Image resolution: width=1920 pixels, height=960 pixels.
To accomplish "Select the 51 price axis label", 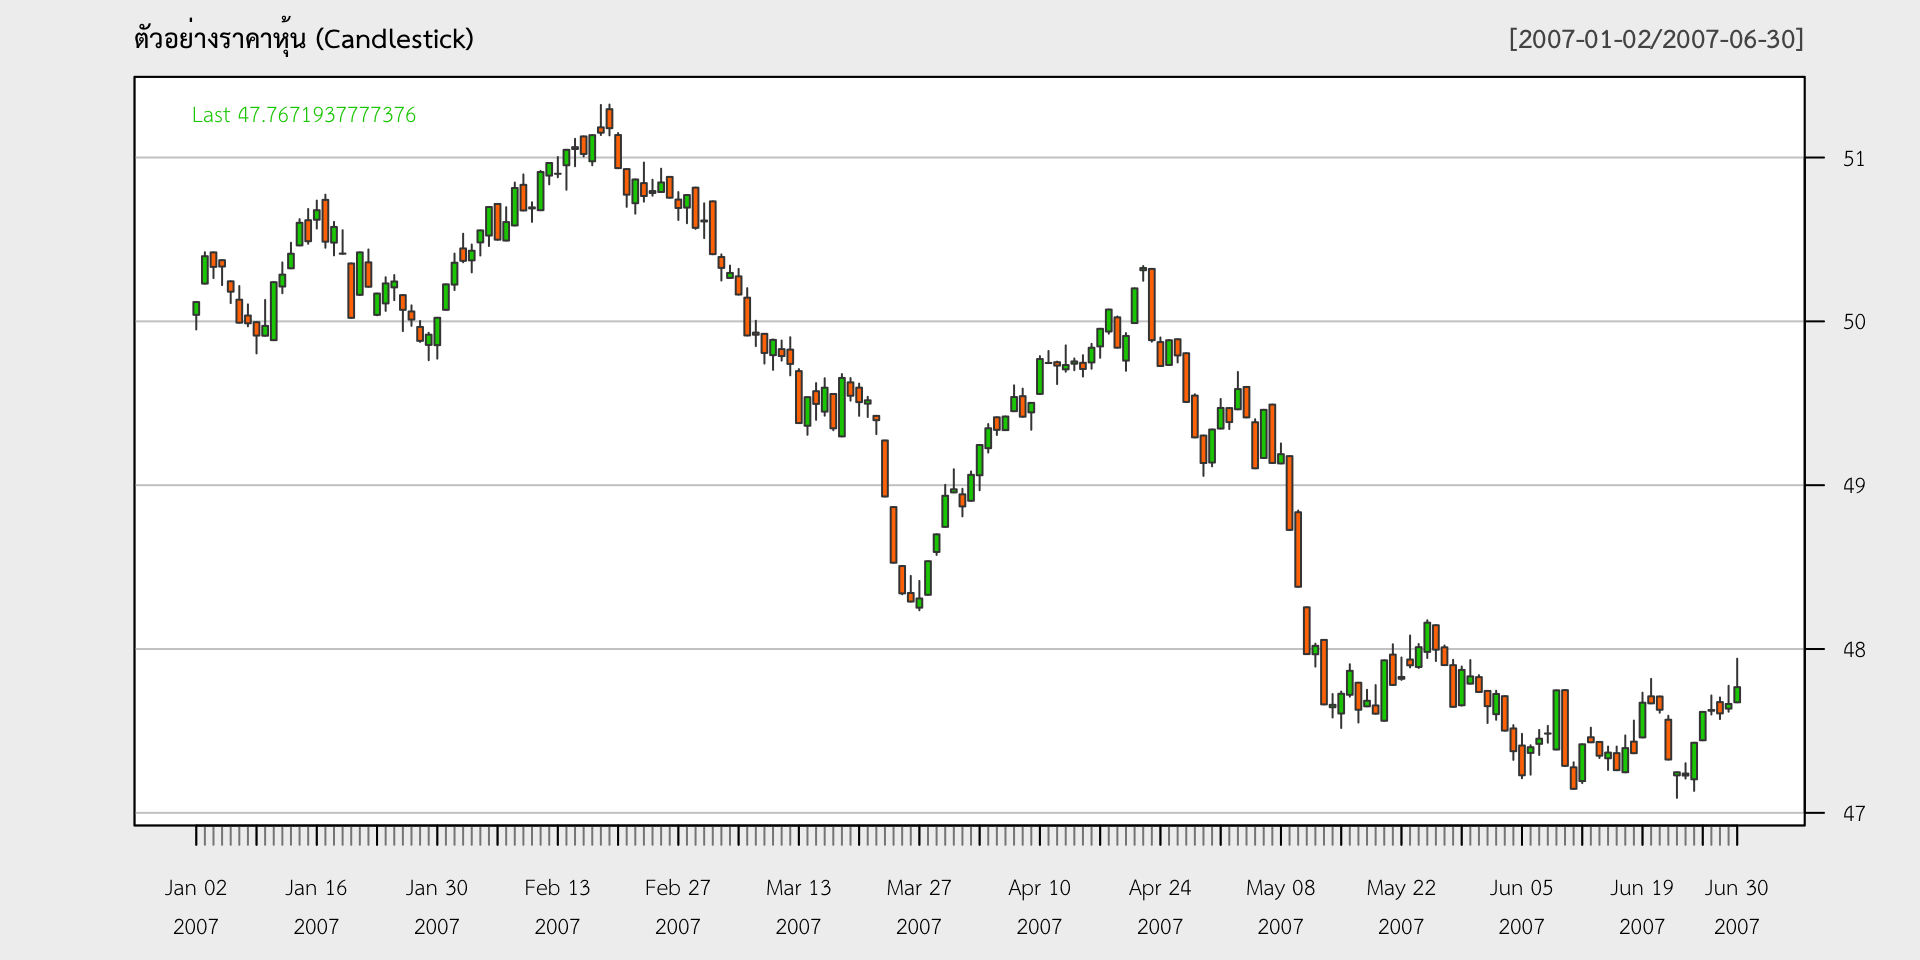I will point(1853,159).
